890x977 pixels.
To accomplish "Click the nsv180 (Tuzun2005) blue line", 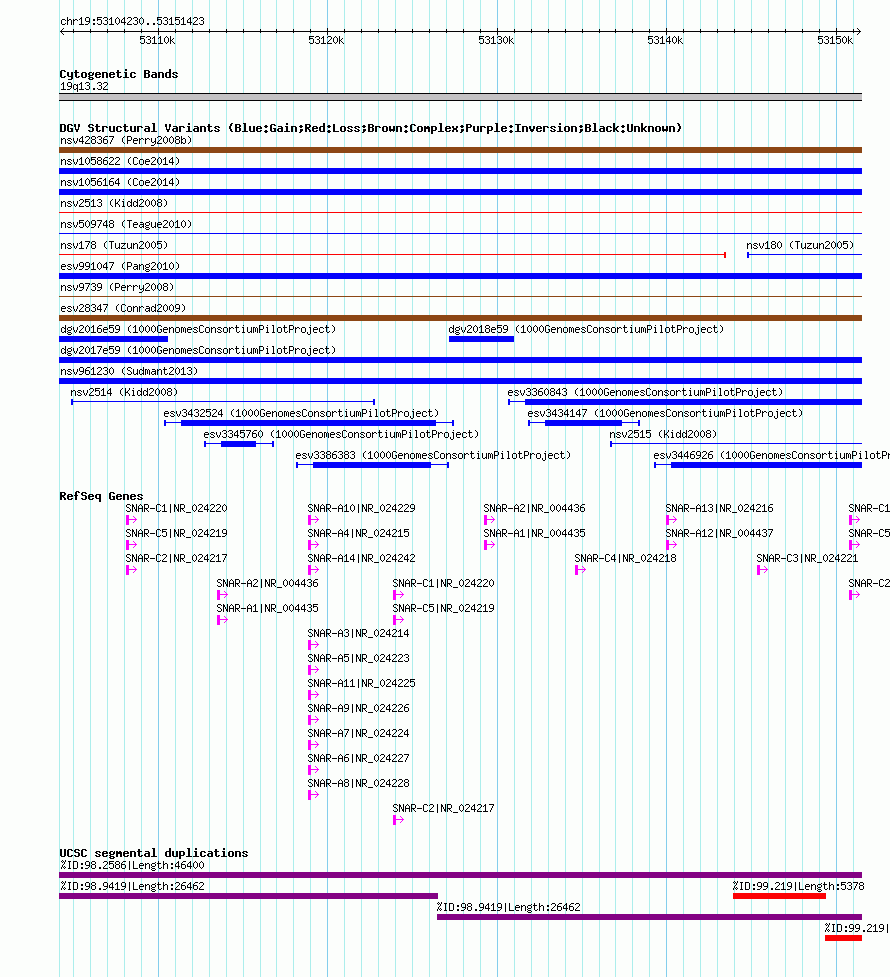I will point(805,254).
